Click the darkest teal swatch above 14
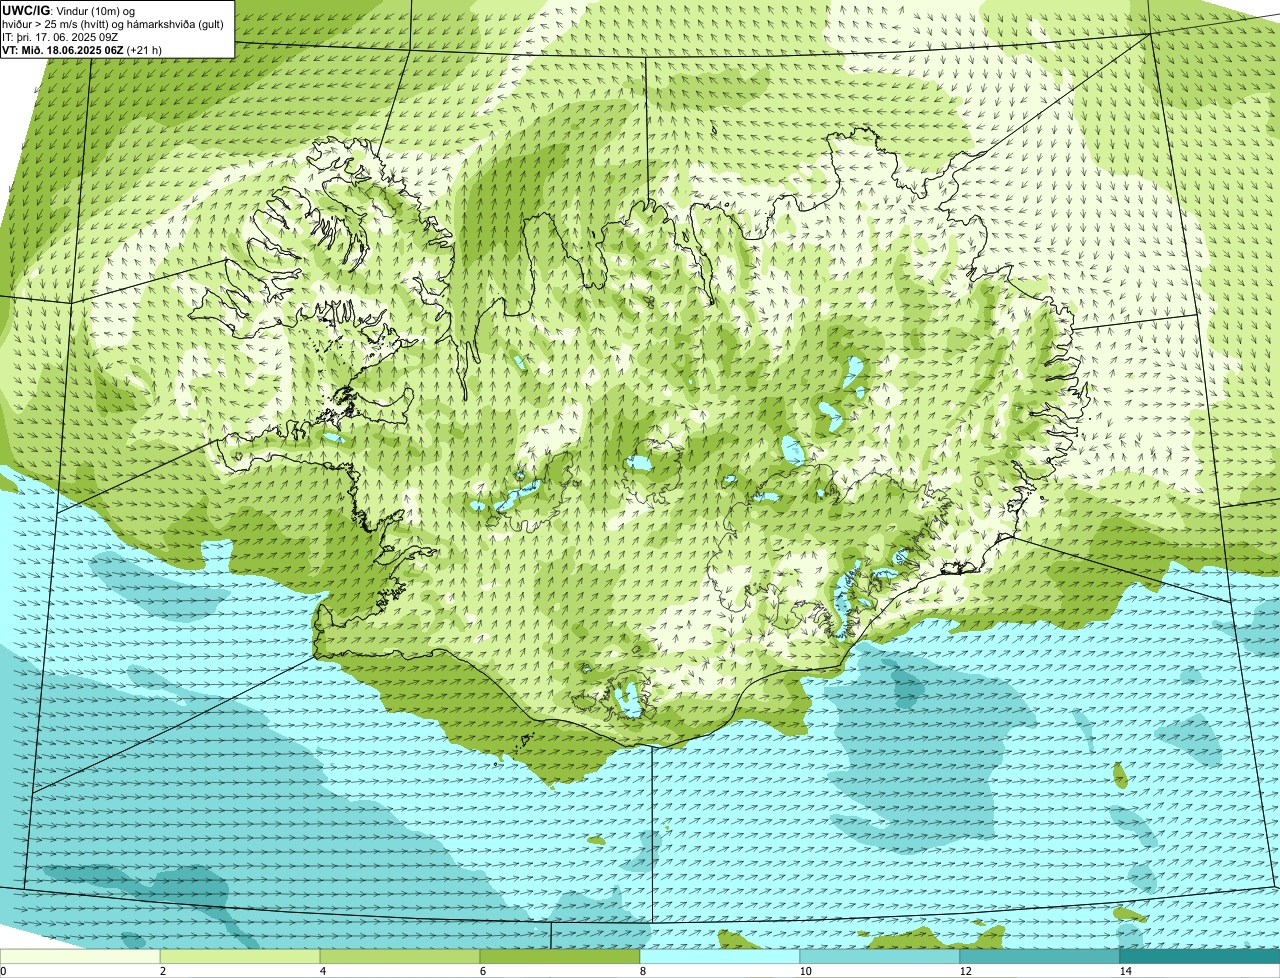This screenshot has height=978, width=1280. [1199, 956]
